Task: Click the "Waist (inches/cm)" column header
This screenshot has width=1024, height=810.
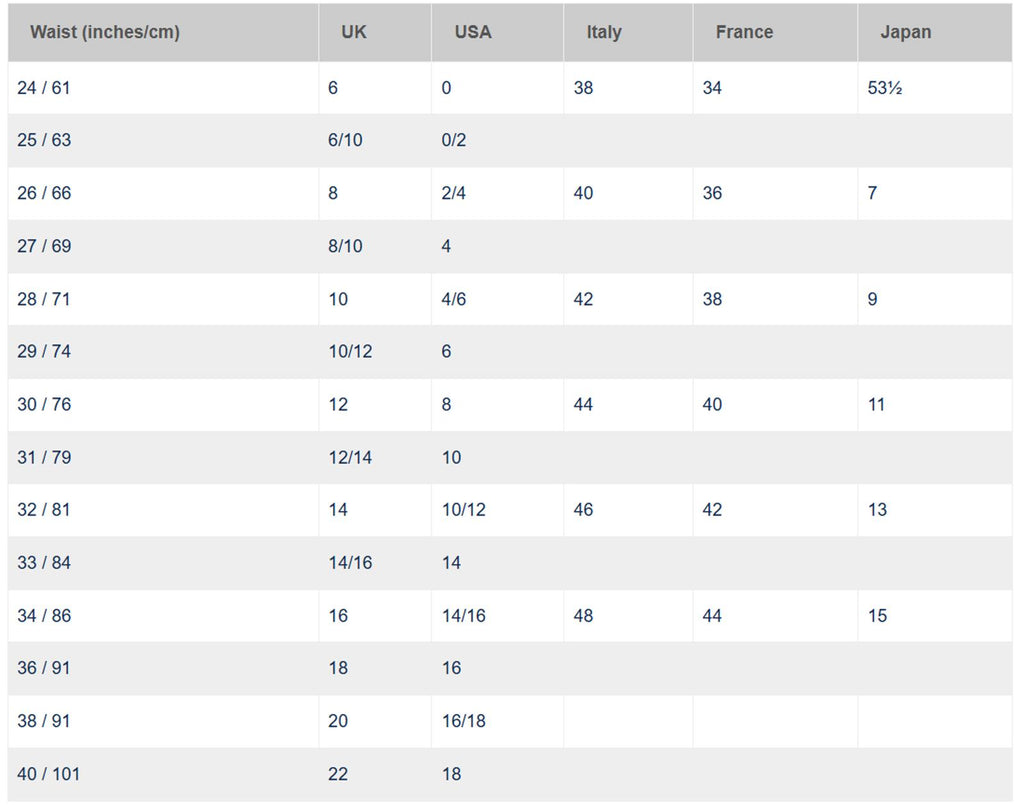Action: pyautogui.click(x=105, y=32)
